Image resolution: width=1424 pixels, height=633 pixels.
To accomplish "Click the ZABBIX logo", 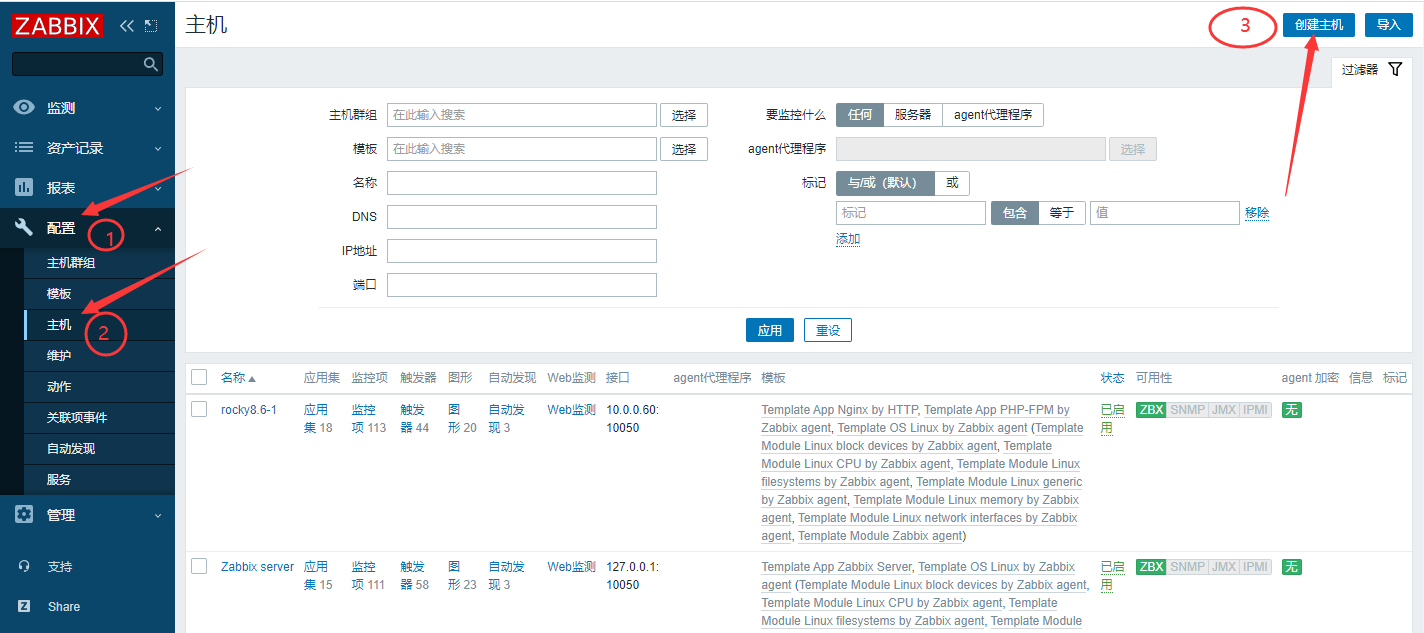I will [58, 25].
